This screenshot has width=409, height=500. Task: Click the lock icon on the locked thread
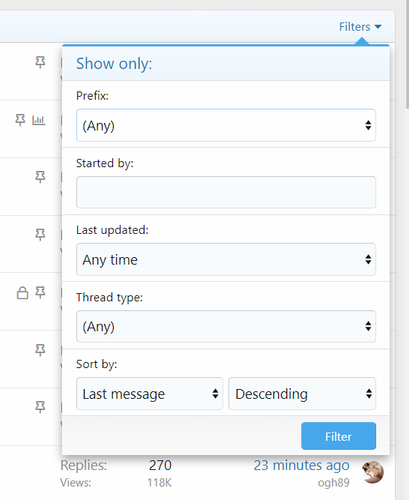[x=22, y=293]
